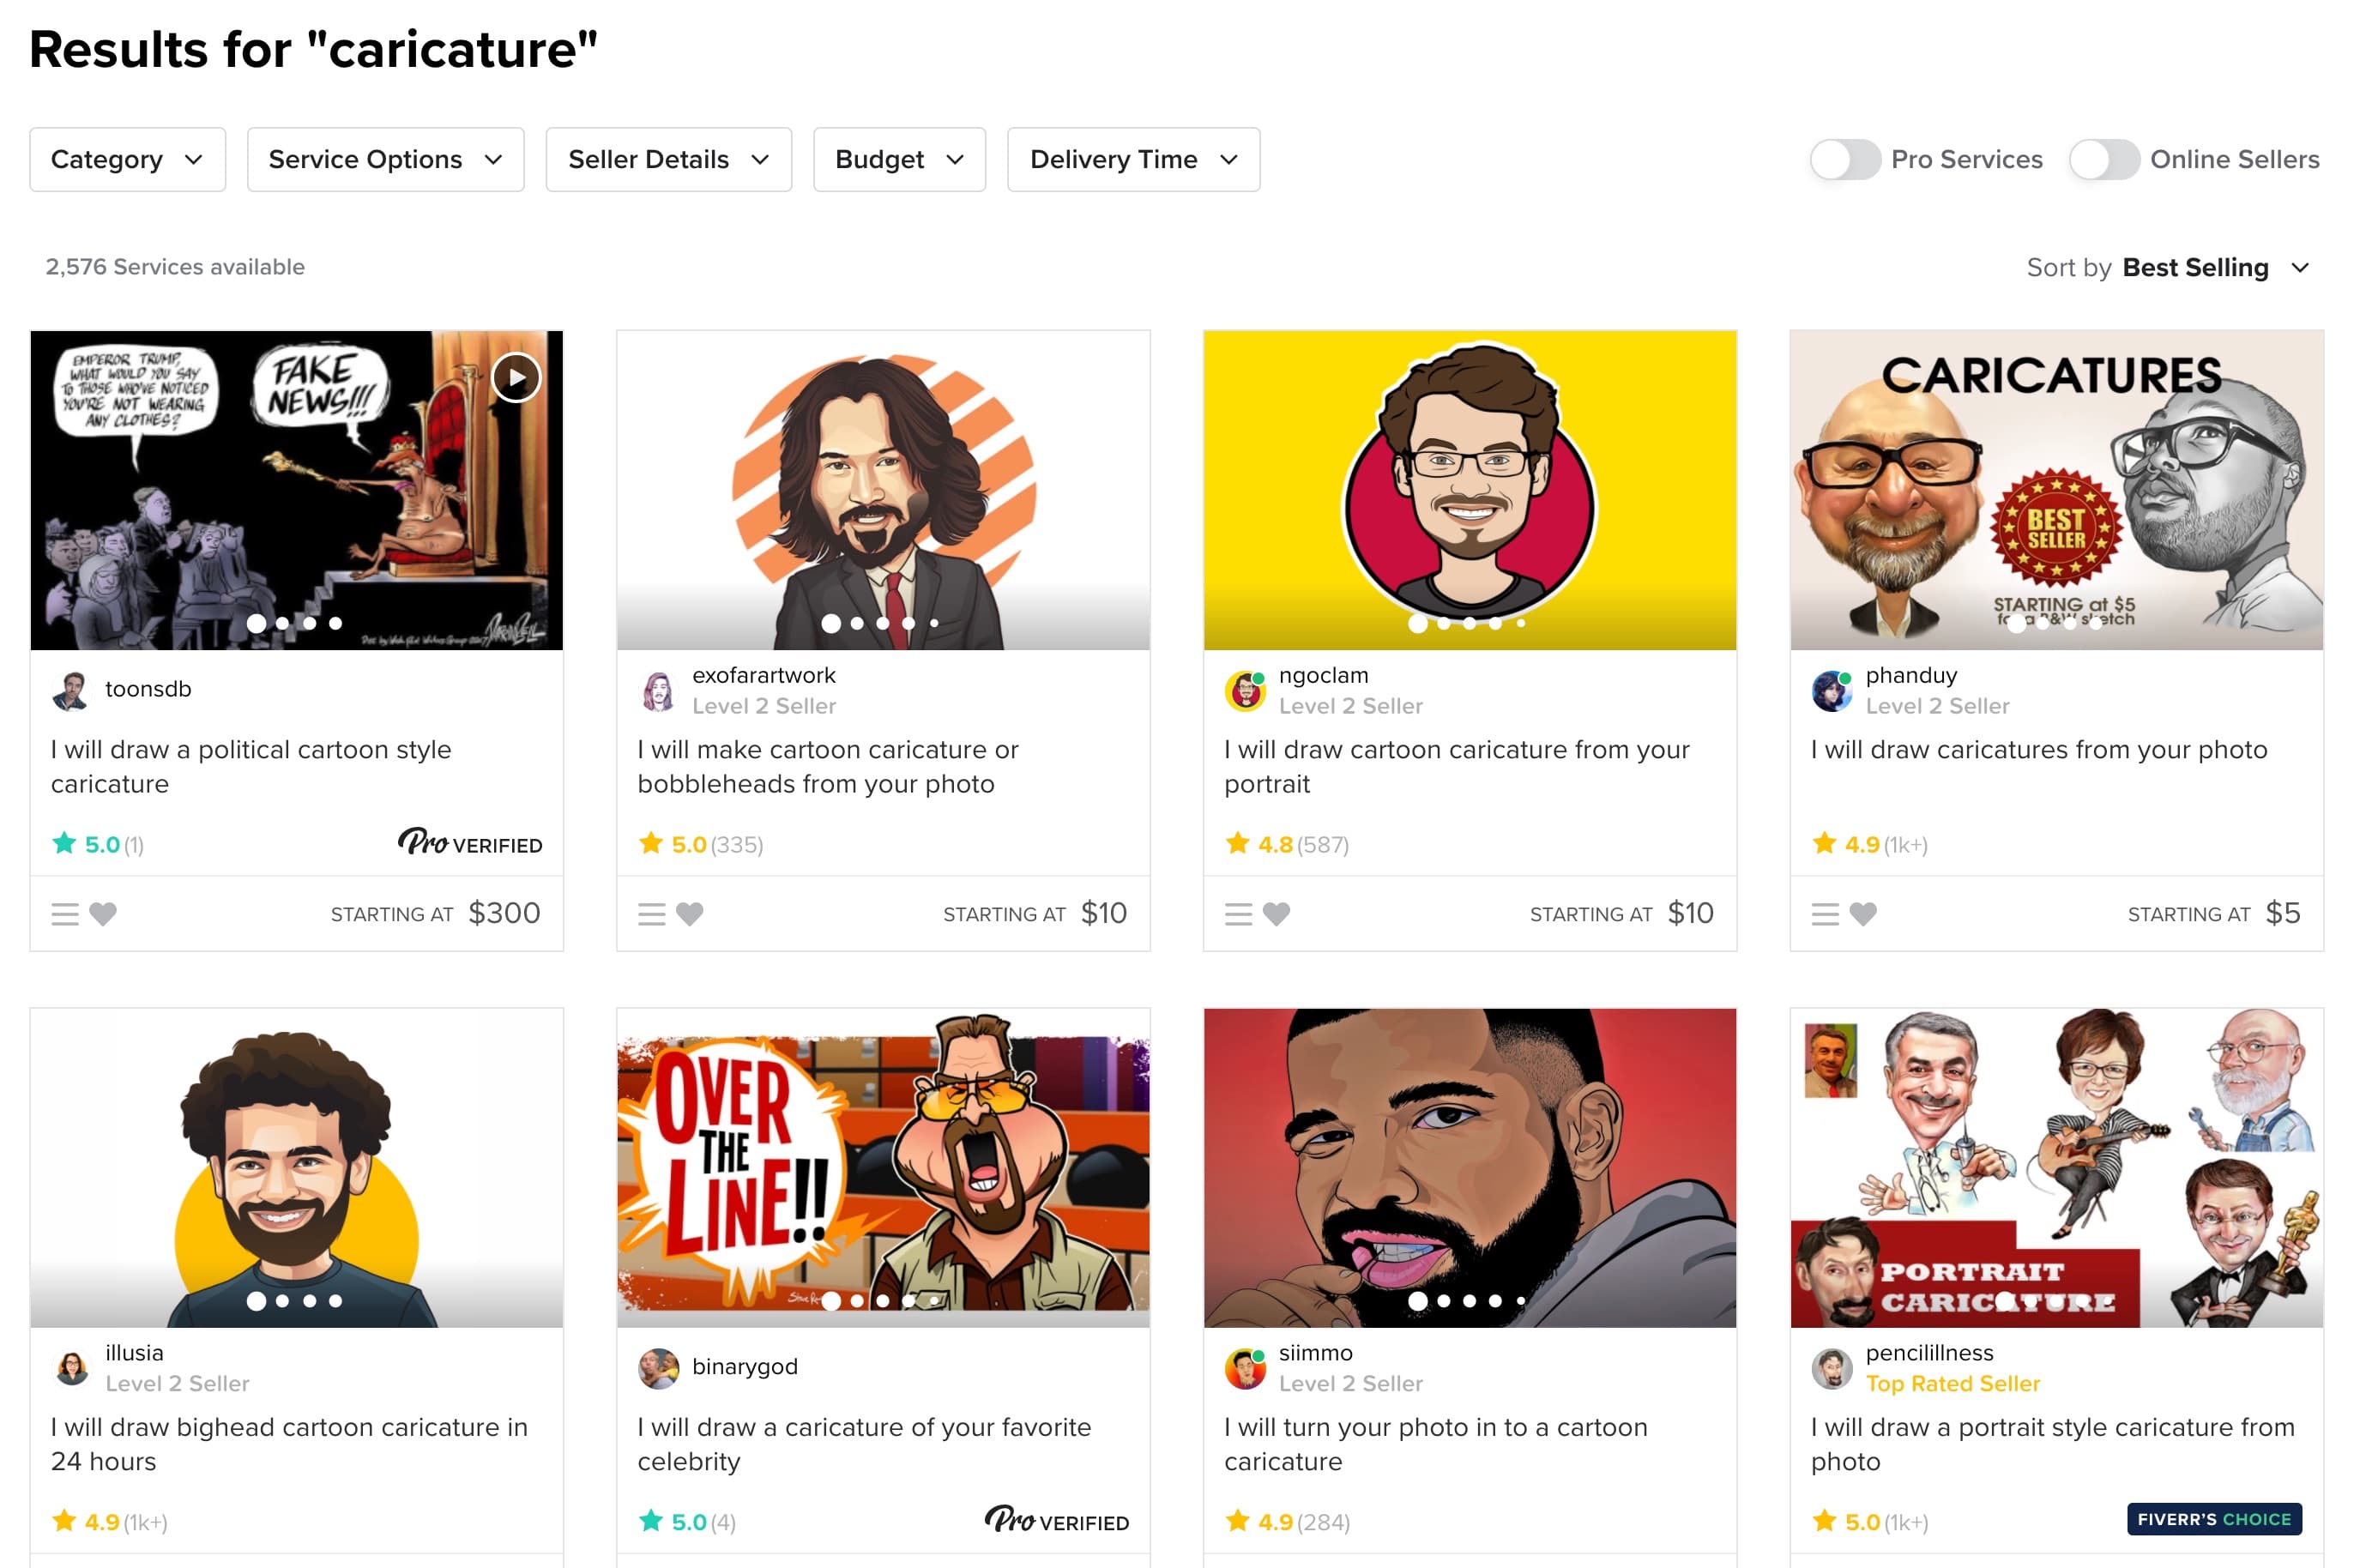This screenshot has width=2366, height=1568.
Task: Click the list menu icon on exofarartwork's gig
Action: tap(652, 913)
